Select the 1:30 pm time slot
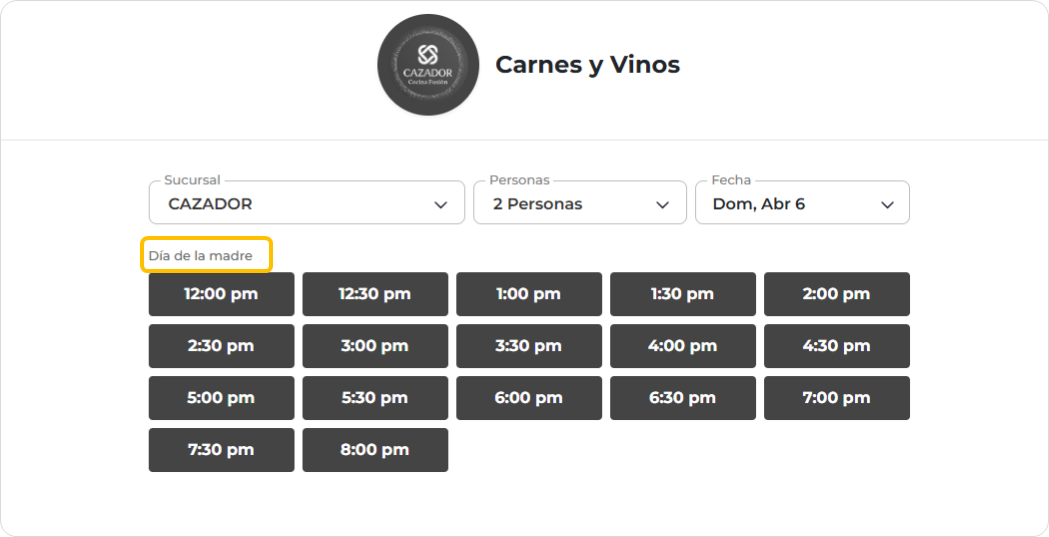1049x537 pixels. pyautogui.click(x=683, y=294)
